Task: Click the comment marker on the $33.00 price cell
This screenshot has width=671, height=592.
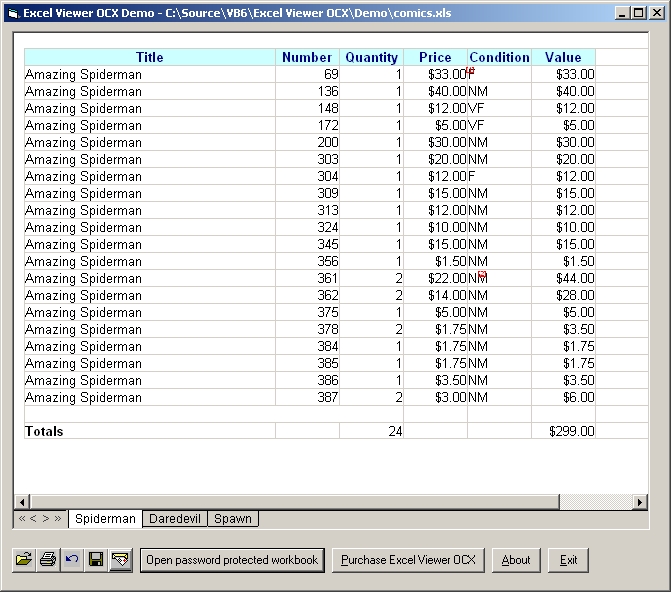Action: click(x=471, y=70)
